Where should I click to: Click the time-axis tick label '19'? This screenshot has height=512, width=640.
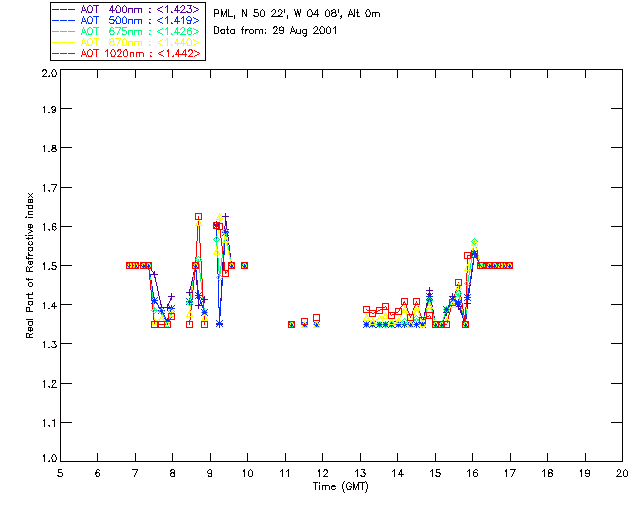click(585, 473)
